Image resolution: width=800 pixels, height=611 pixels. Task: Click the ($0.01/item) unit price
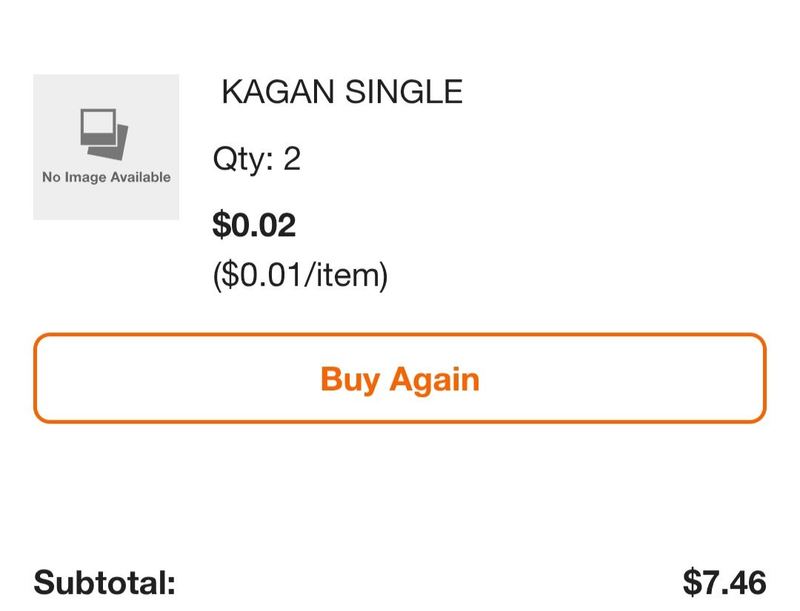point(301,275)
